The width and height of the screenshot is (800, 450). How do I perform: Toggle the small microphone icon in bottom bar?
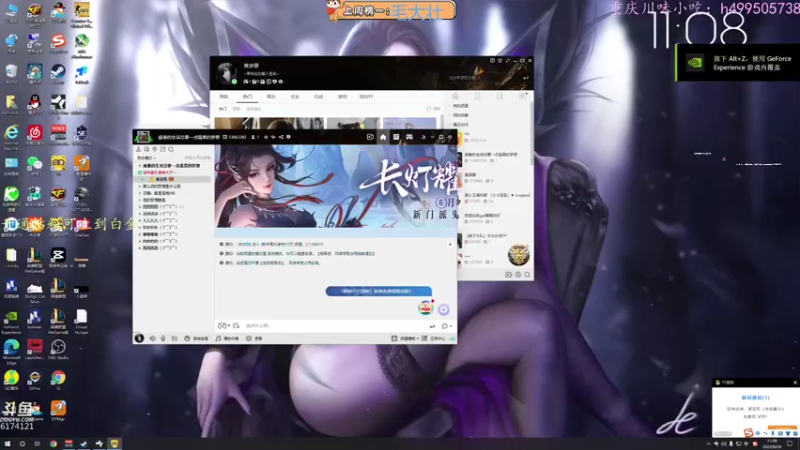[163, 338]
